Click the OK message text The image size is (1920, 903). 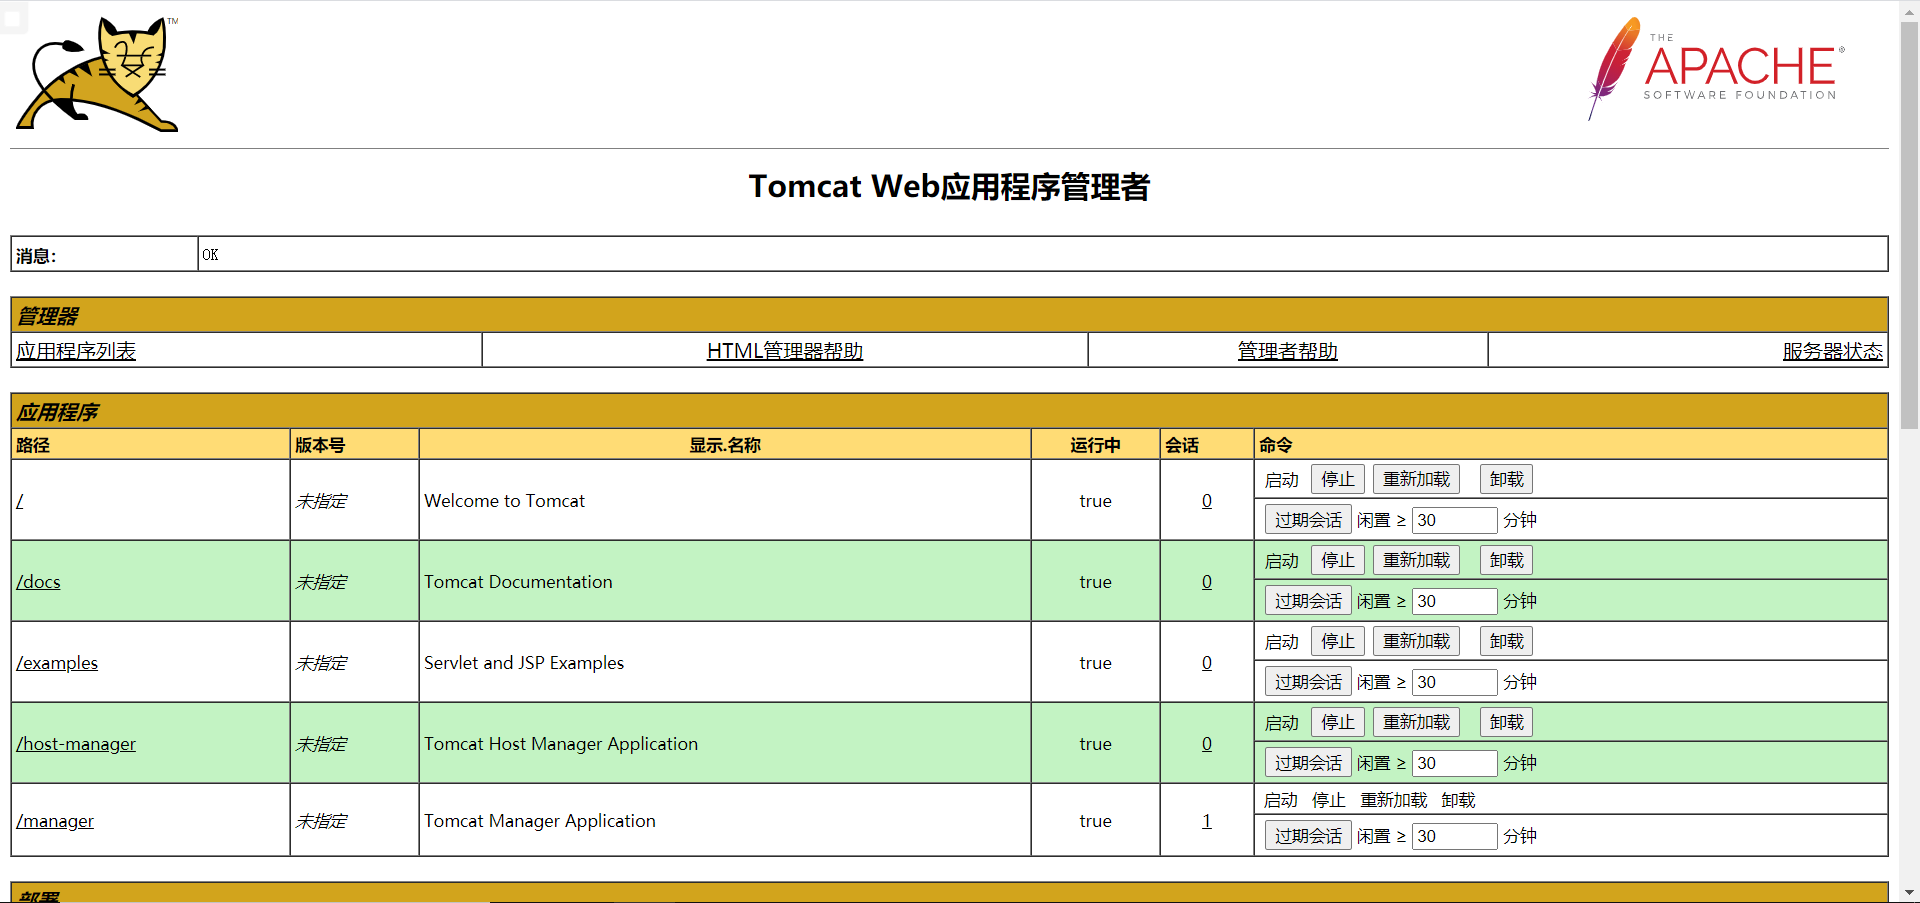210,255
